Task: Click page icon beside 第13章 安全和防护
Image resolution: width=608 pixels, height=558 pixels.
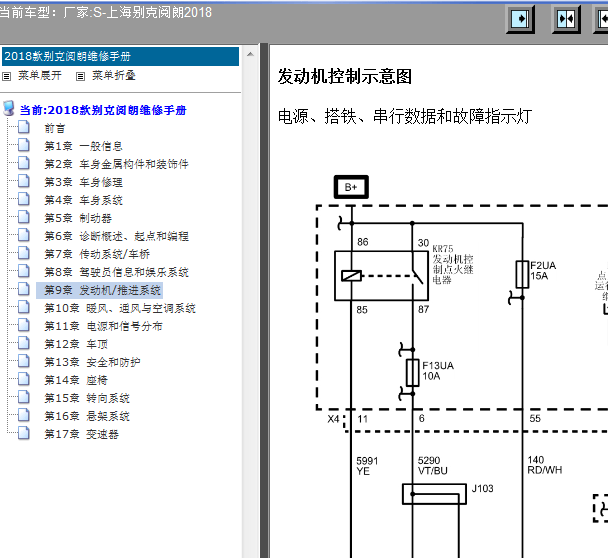Action: point(24,361)
